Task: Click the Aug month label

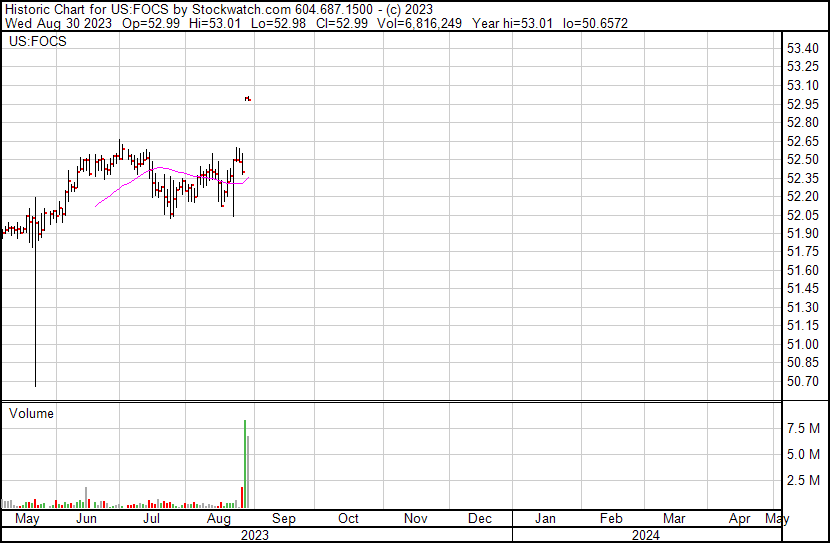Action: pos(219,518)
